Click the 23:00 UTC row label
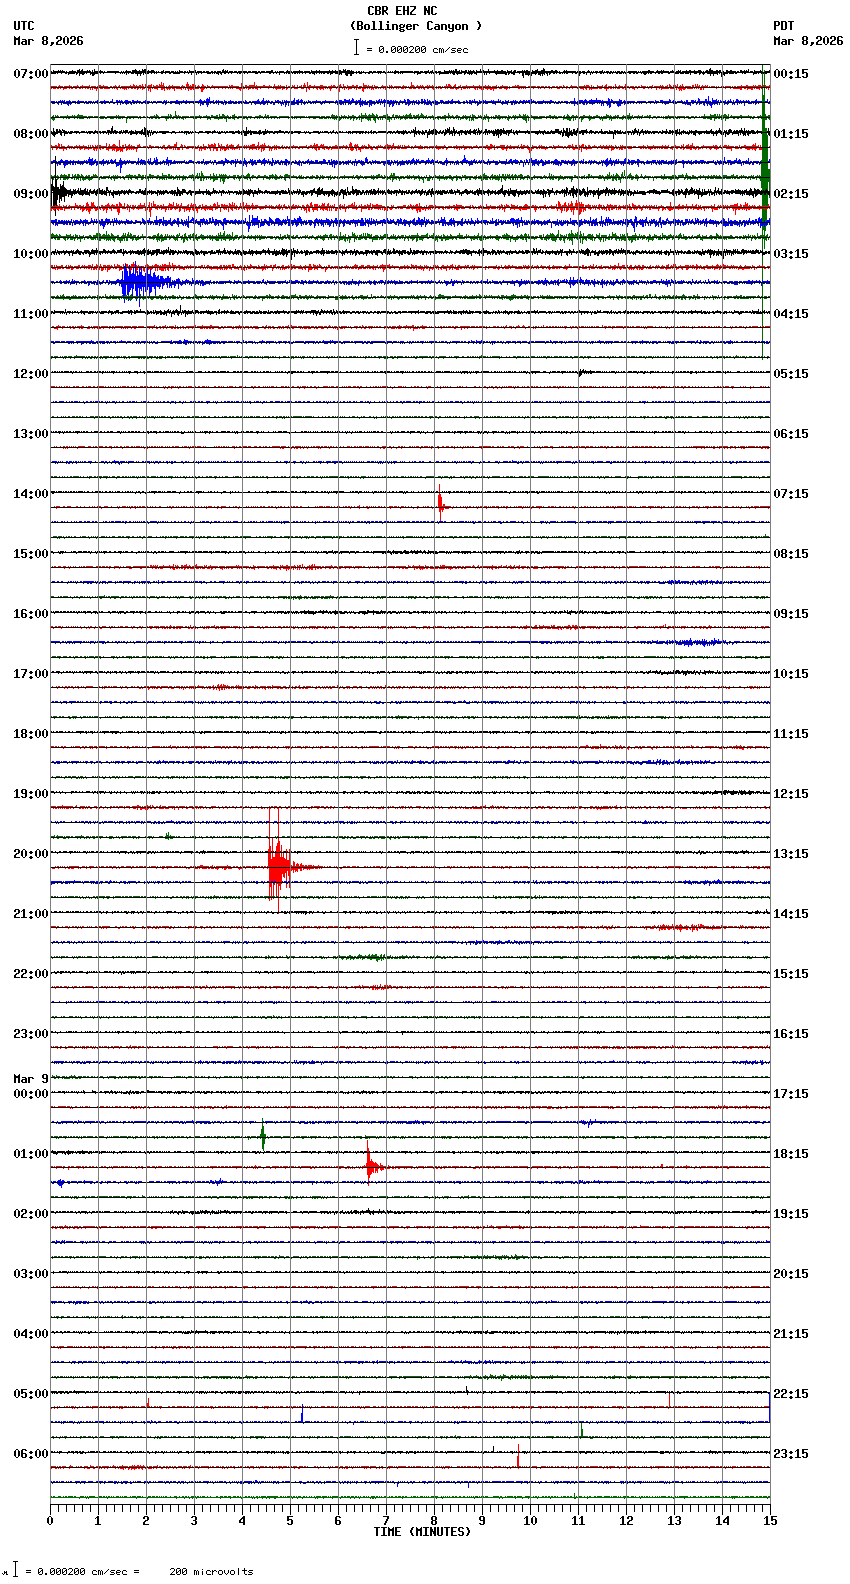 [31, 1034]
